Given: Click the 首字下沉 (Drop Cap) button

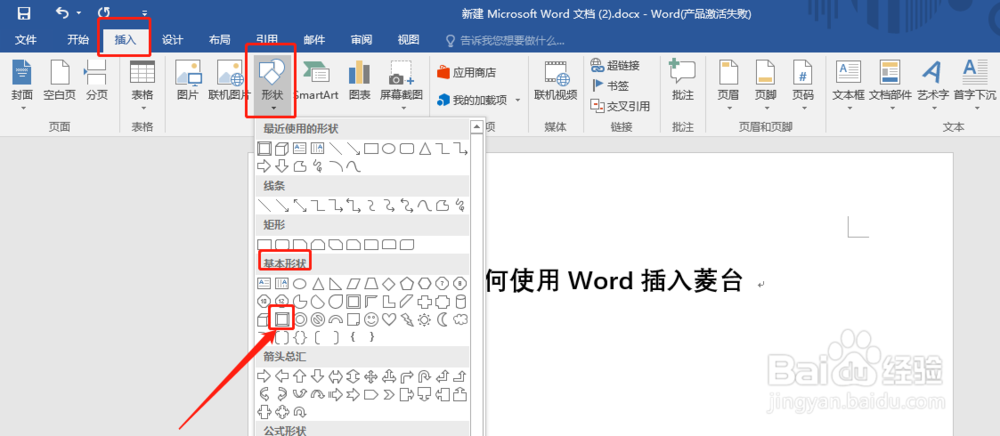Looking at the screenshot, I should pos(975,86).
